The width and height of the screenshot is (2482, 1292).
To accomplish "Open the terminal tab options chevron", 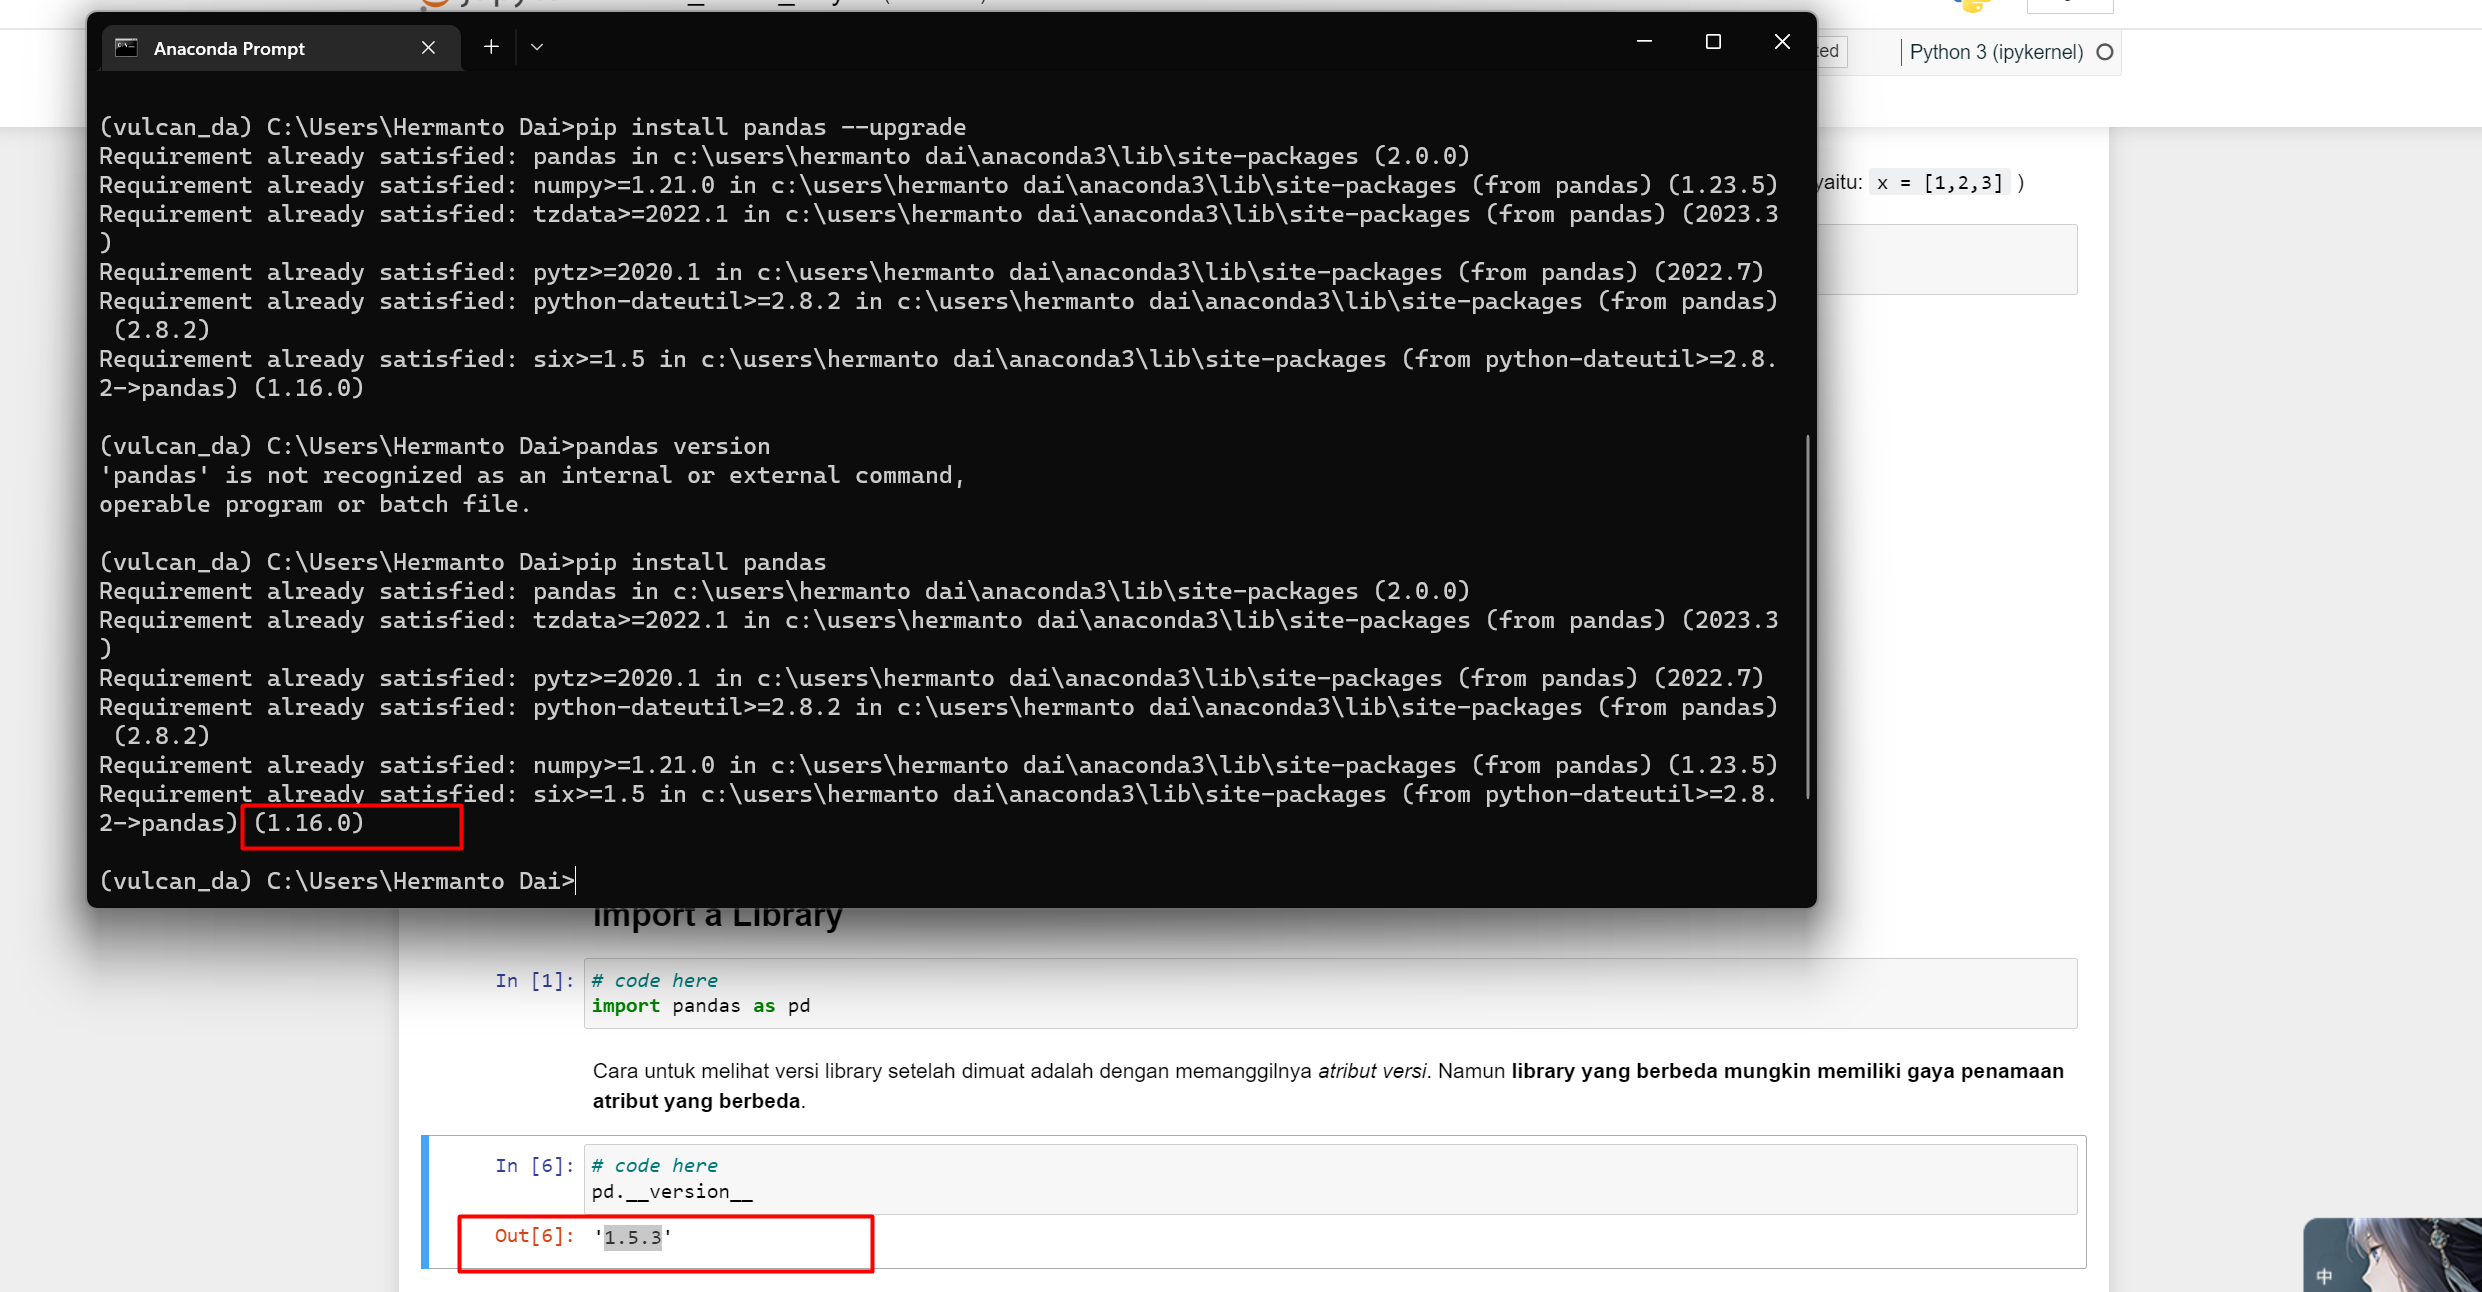I will point(537,46).
